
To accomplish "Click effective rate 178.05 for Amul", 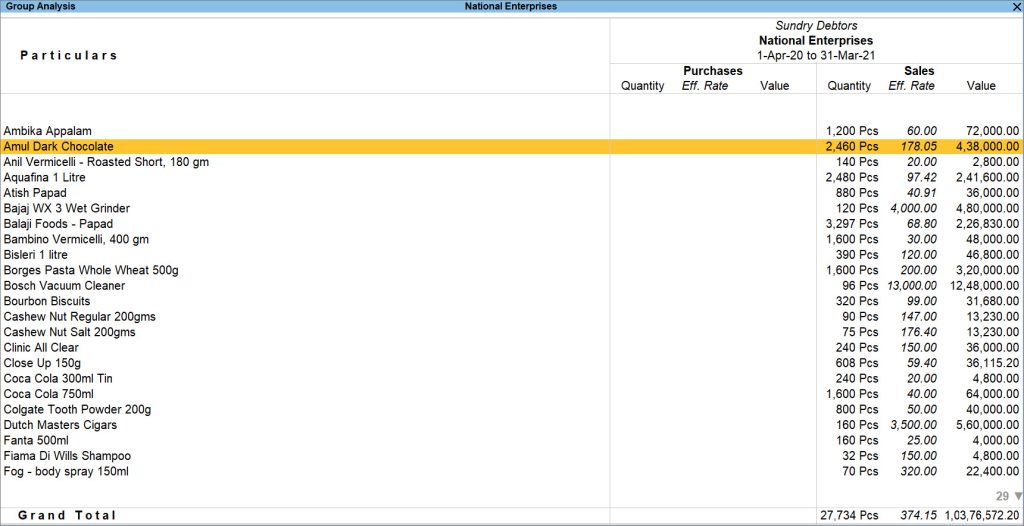I will (x=918, y=146).
